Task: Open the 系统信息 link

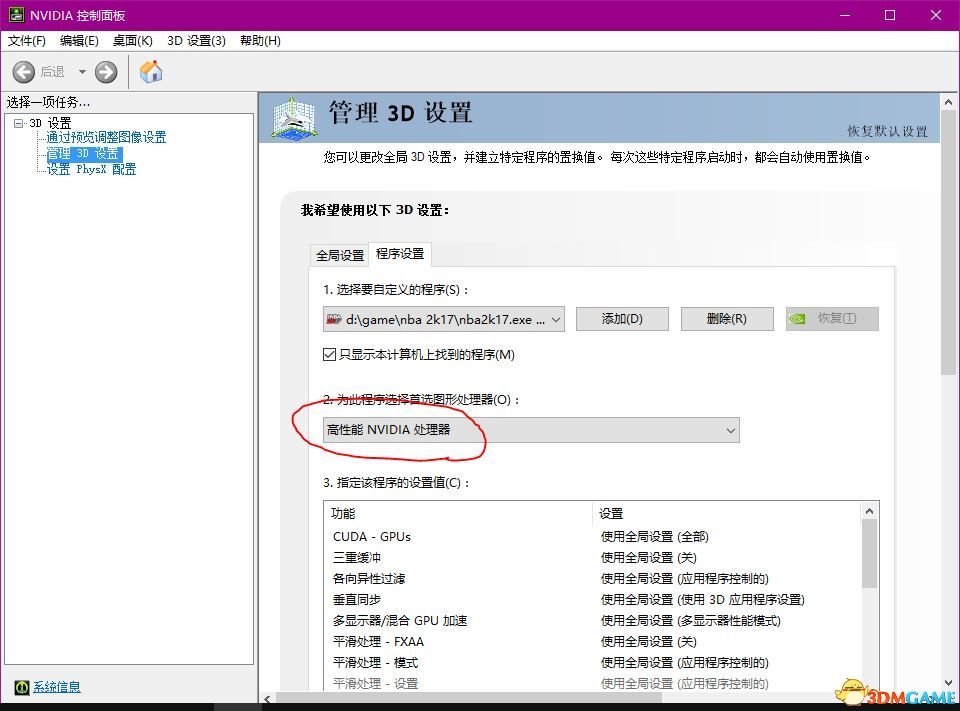Action: pyautogui.click(x=57, y=687)
